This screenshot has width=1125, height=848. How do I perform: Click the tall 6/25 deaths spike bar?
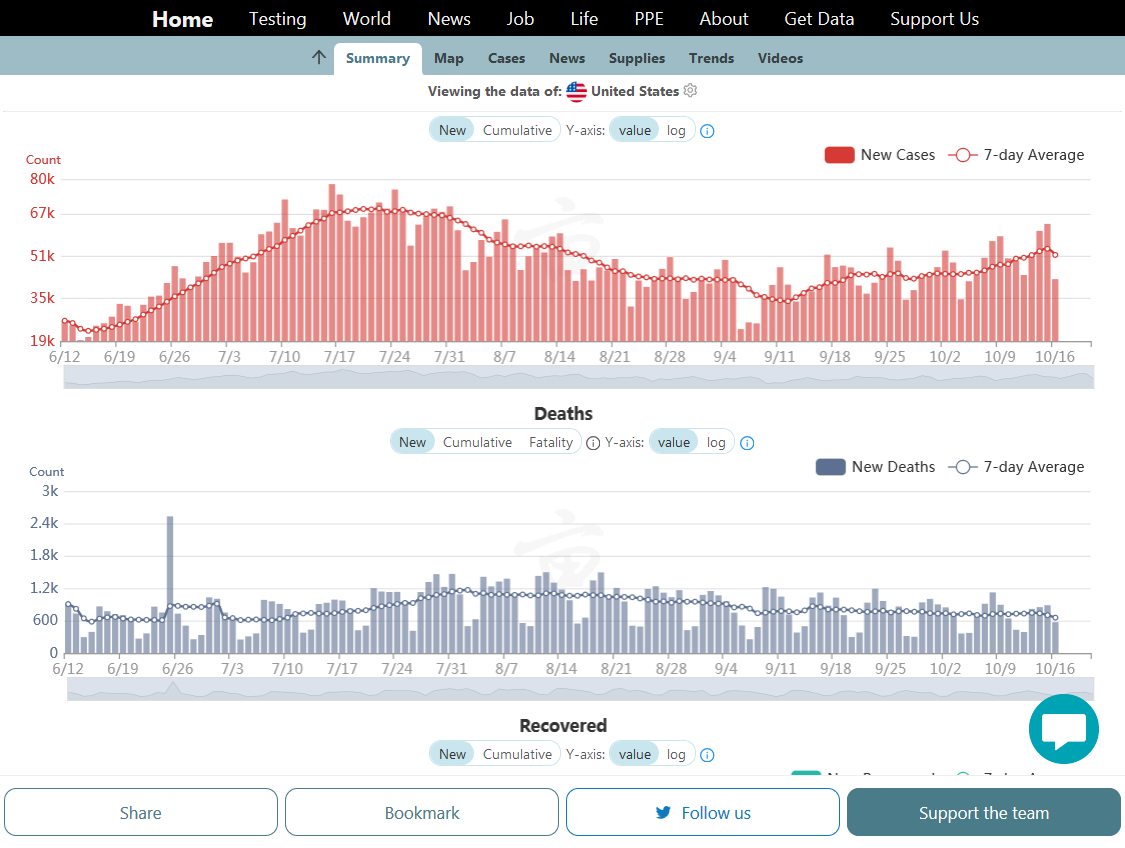pyautogui.click(x=170, y=584)
